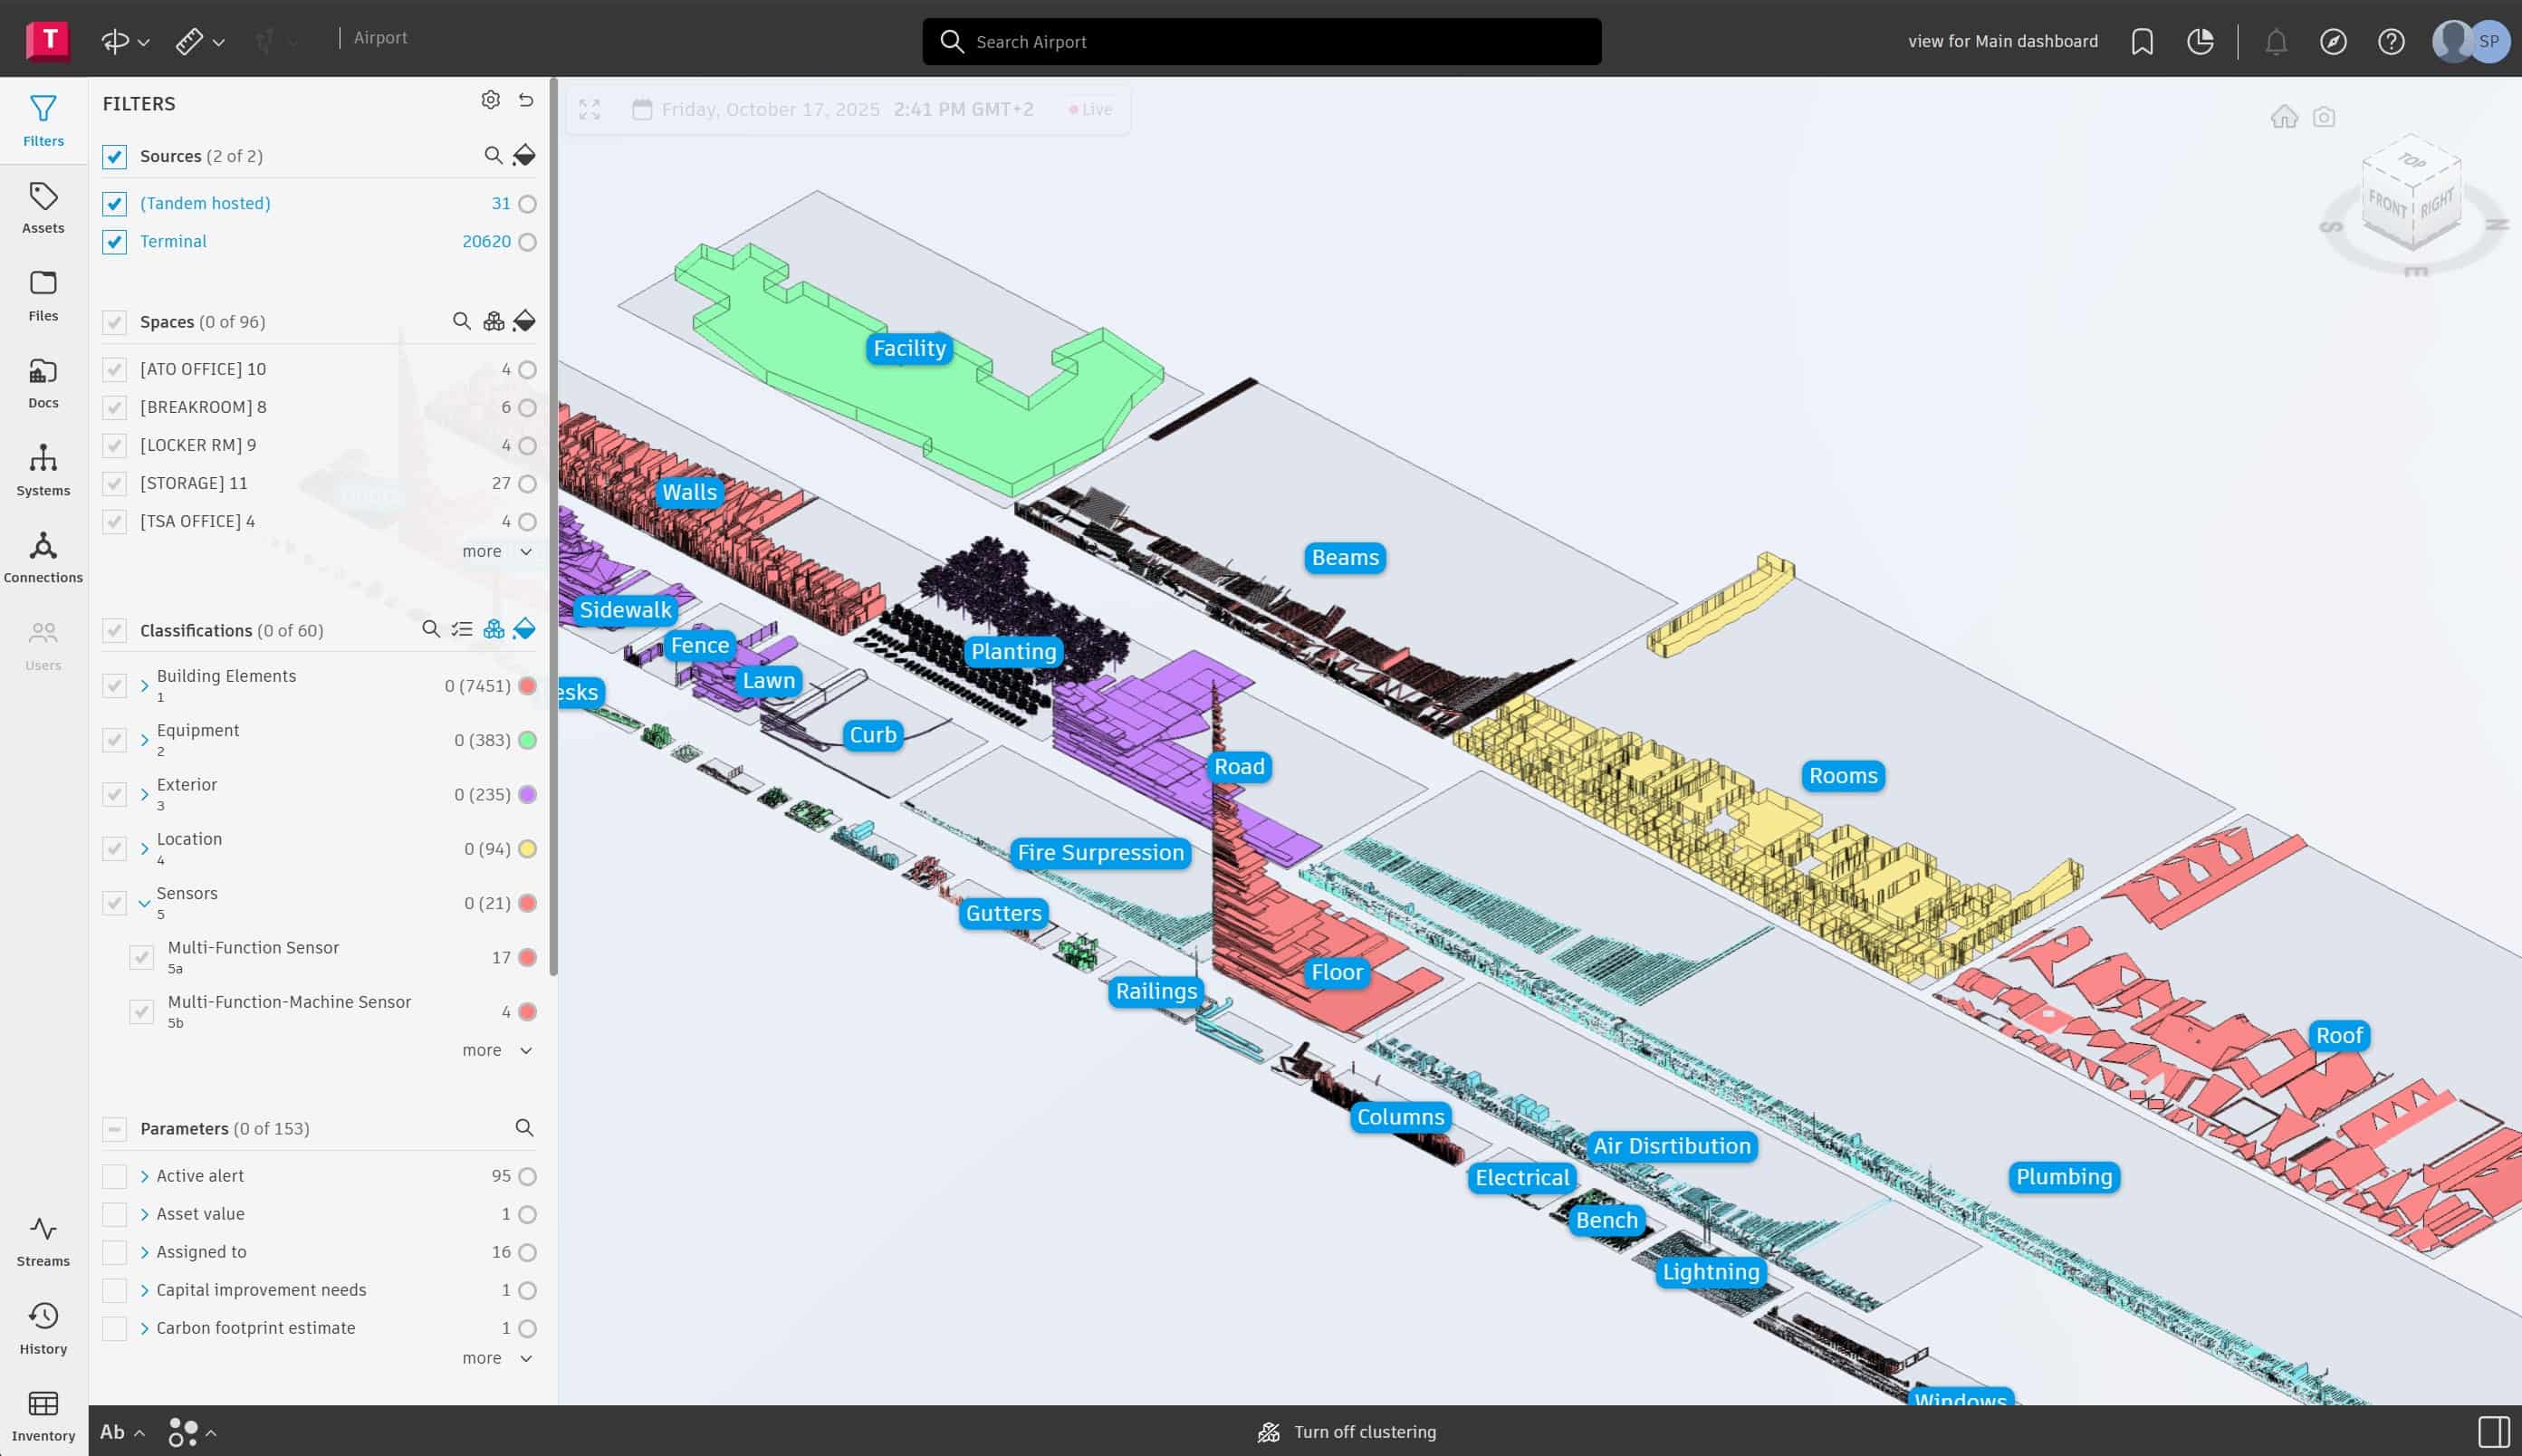This screenshot has height=1456, width=2522.
Task: Switch to the Assets tab
Action: point(43,208)
